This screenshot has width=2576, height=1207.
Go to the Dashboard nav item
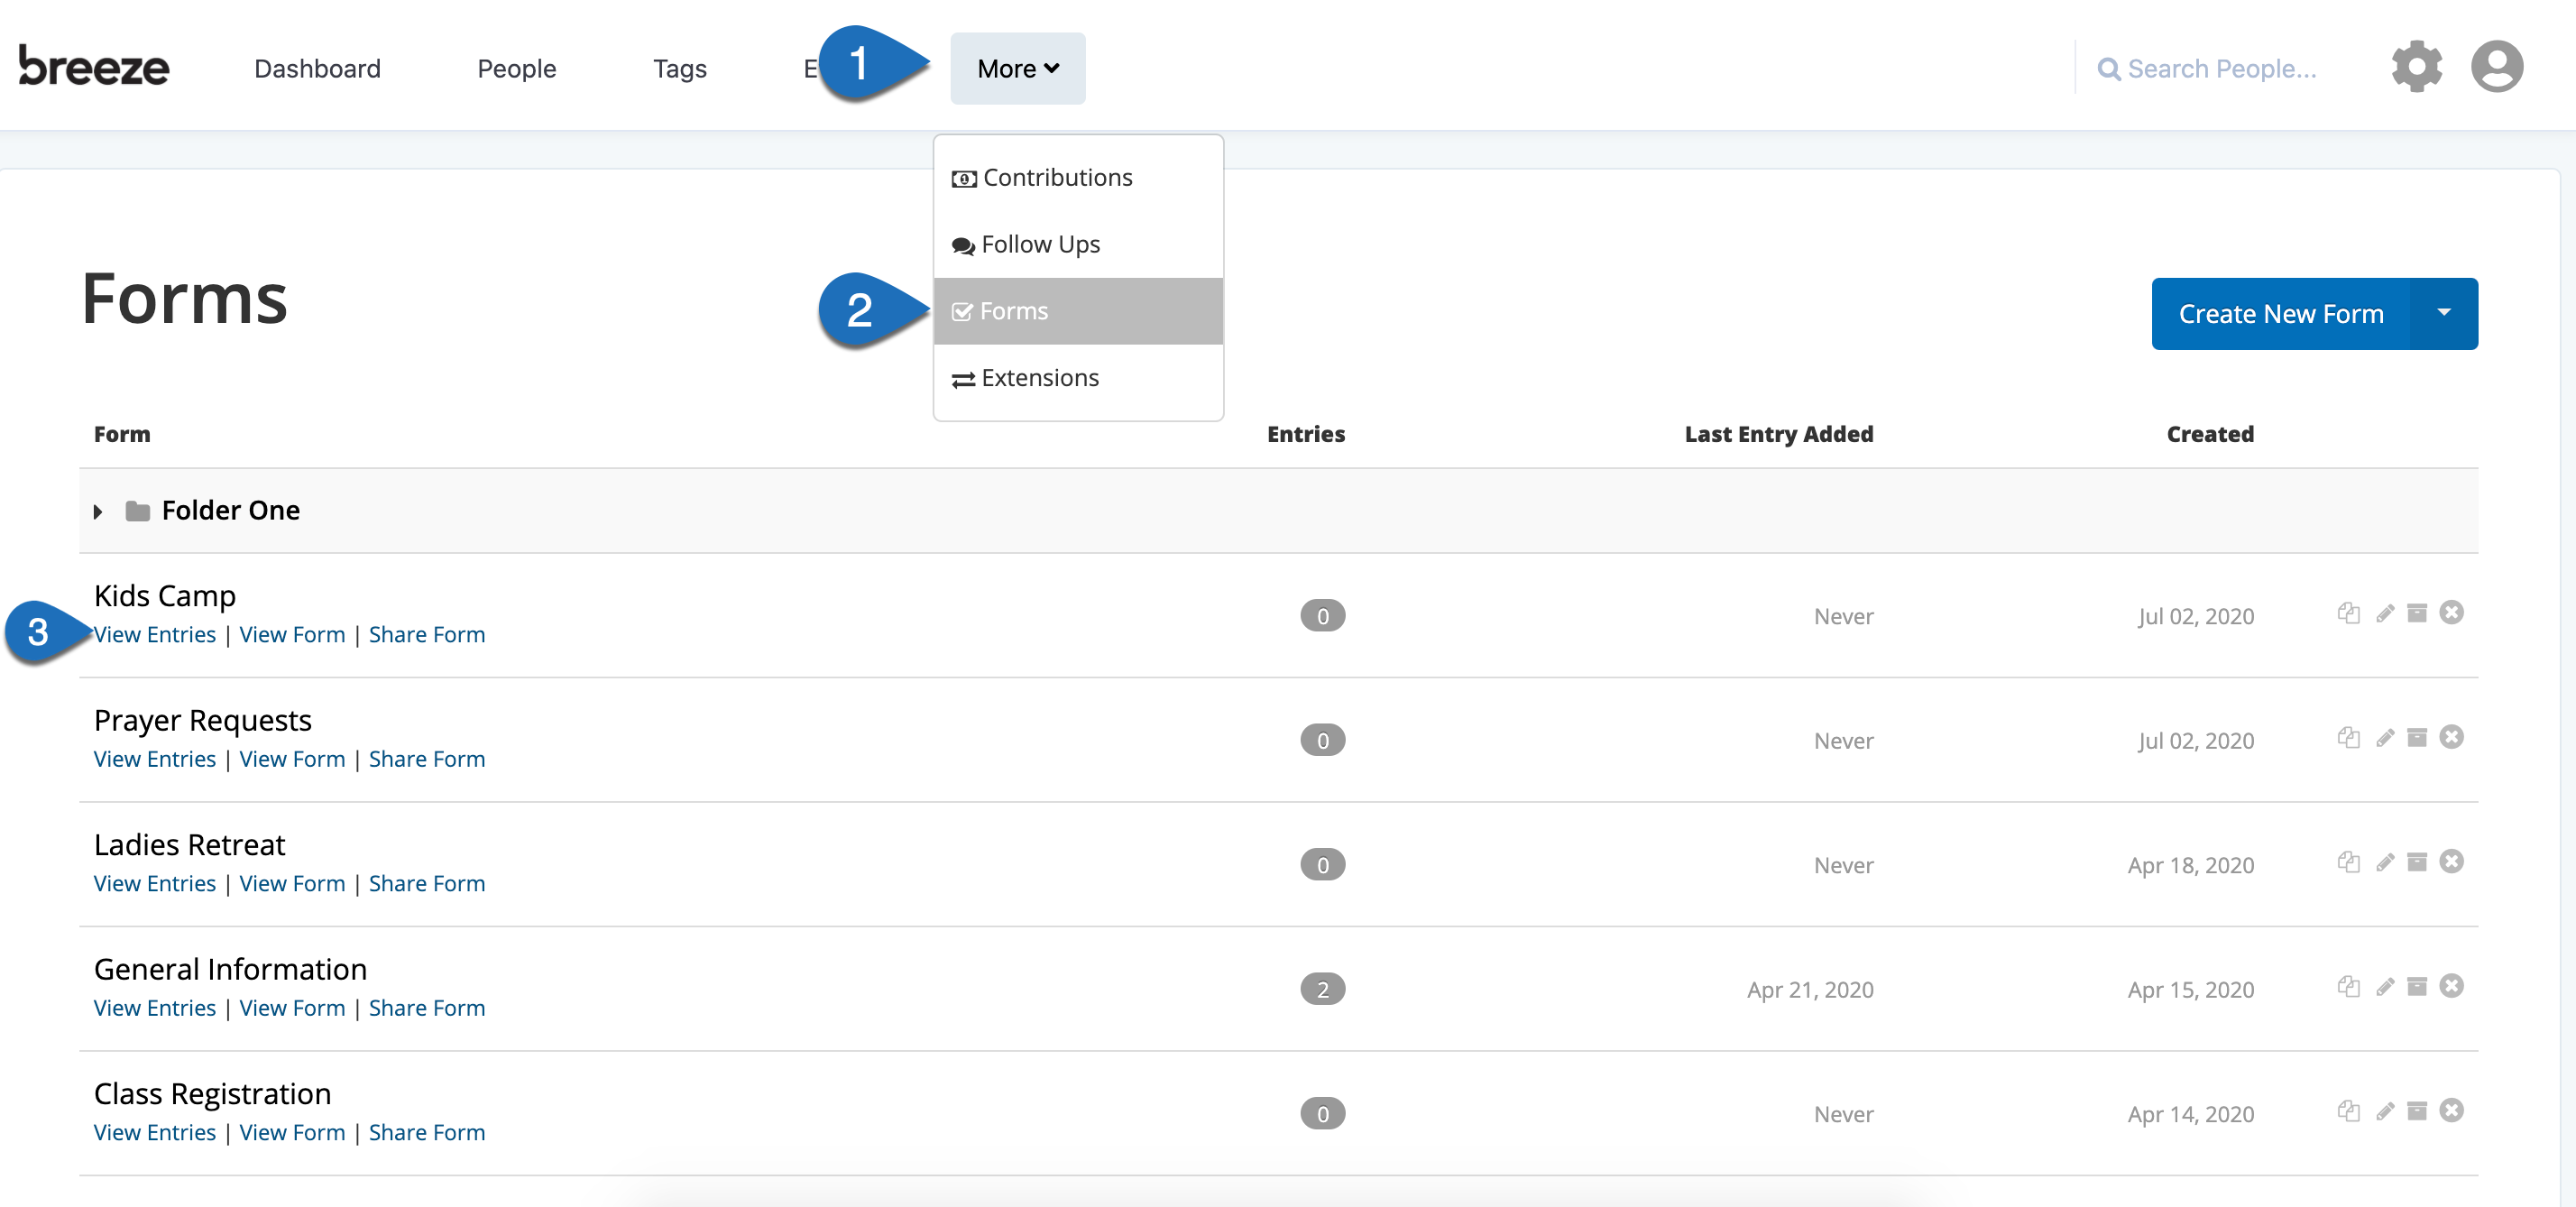click(x=317, y=68)
